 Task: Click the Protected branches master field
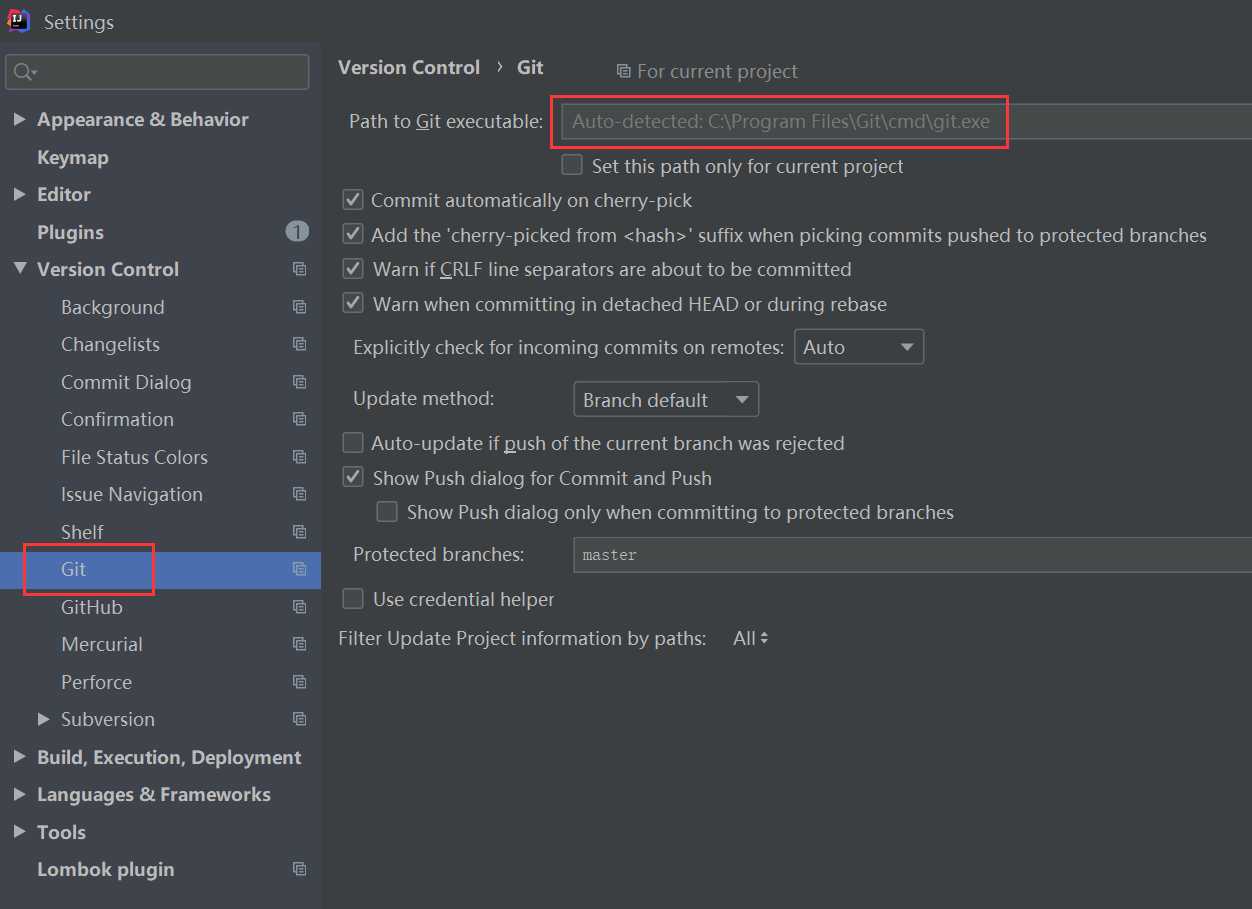[x=912, y=555]
